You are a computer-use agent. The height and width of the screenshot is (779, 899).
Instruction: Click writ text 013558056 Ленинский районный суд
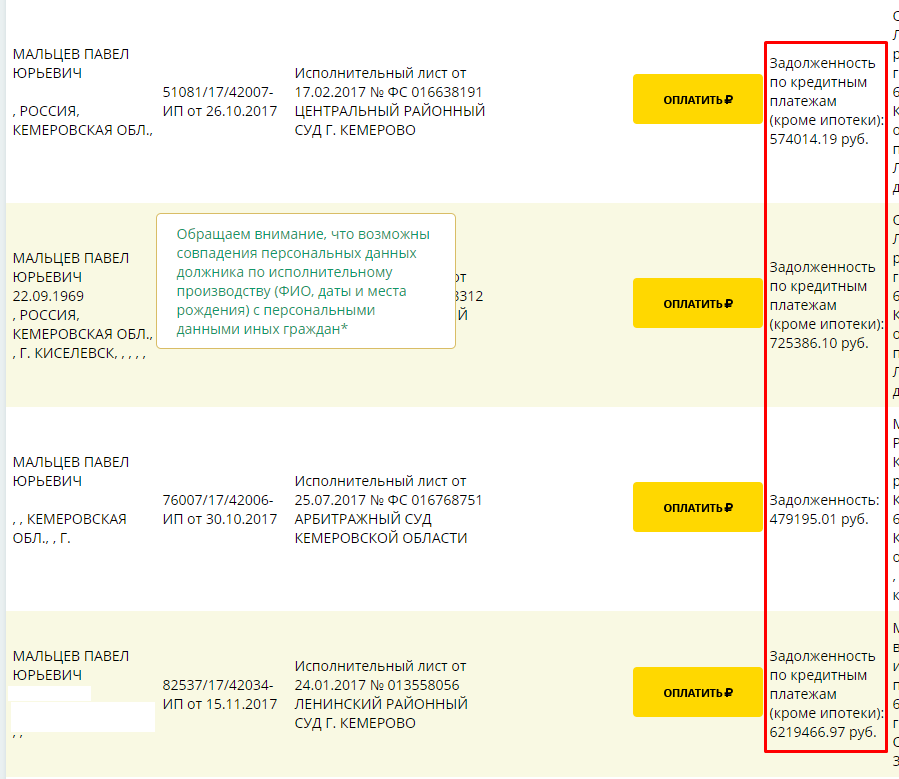tap(381, 694)
